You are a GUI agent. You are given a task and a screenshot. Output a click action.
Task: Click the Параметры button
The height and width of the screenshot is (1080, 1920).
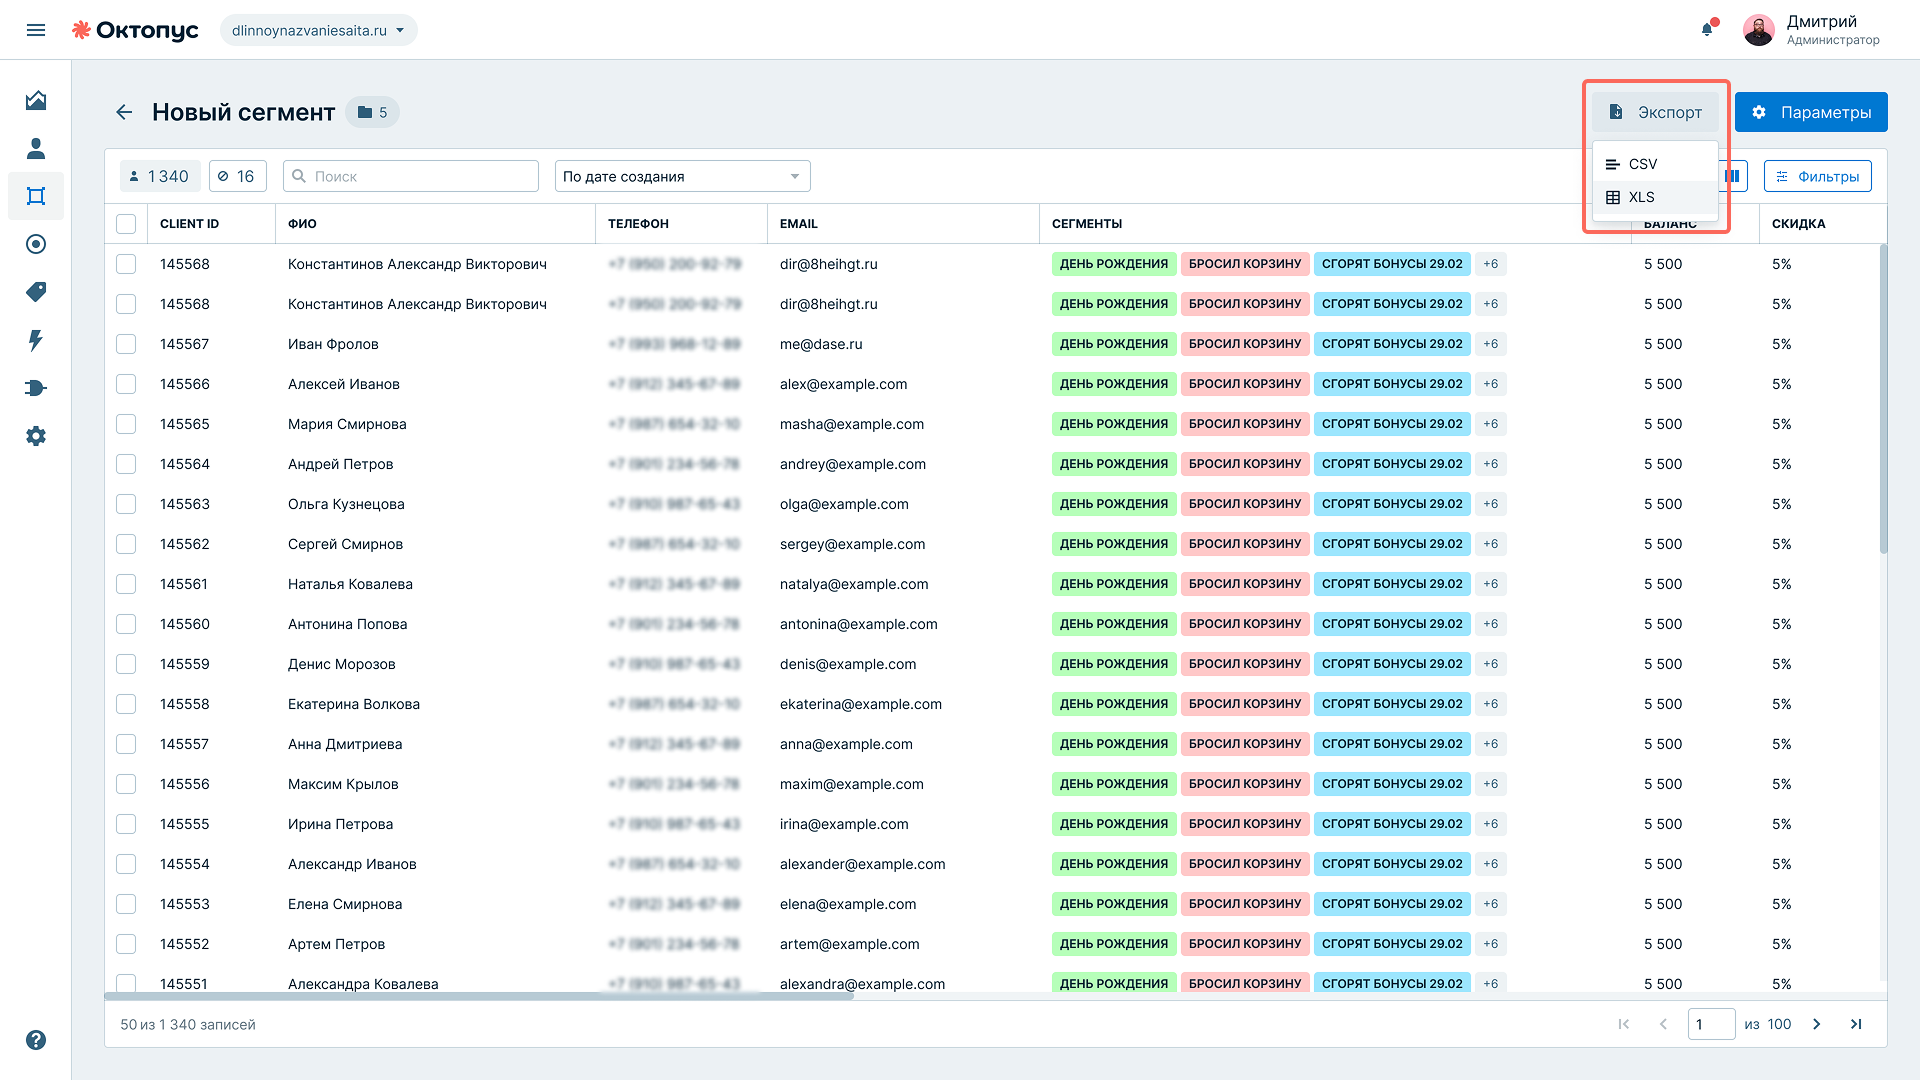1811,112
